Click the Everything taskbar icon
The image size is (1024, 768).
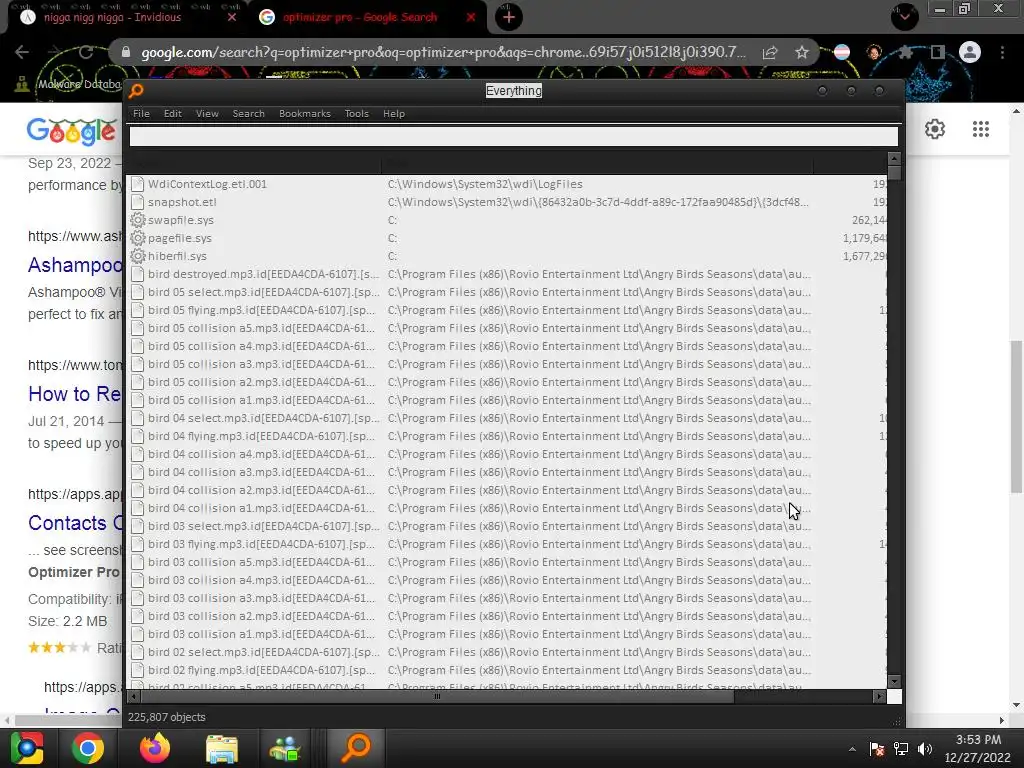[357, 748]
